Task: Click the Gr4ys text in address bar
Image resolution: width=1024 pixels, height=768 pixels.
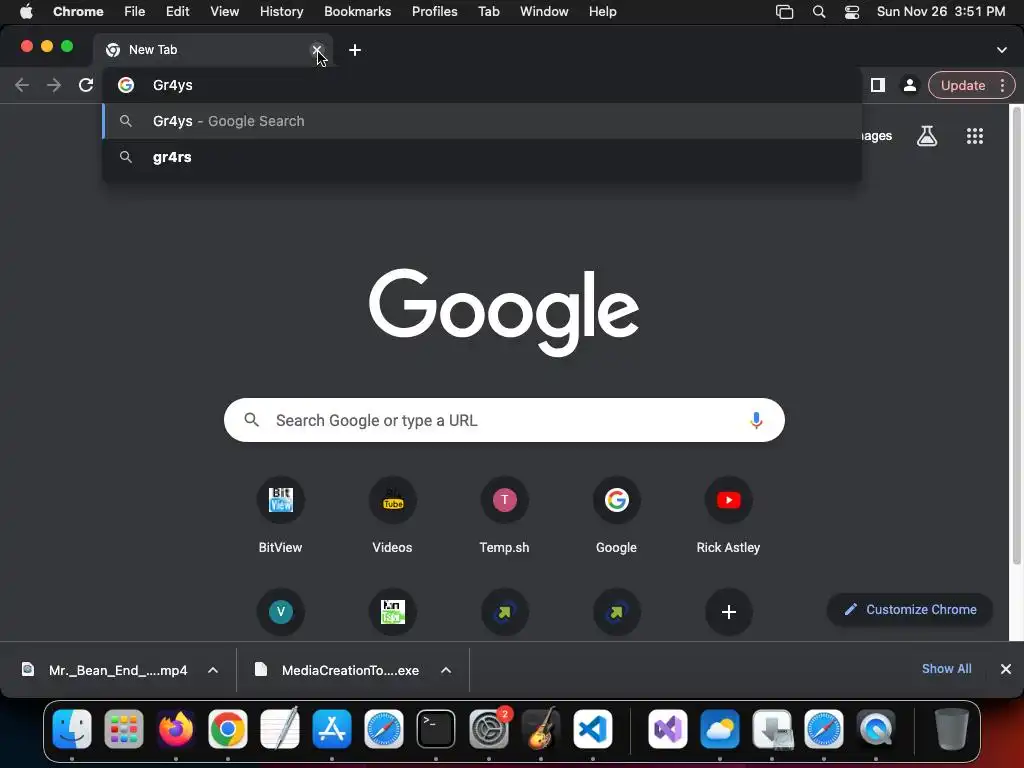Action: [172, 85]
